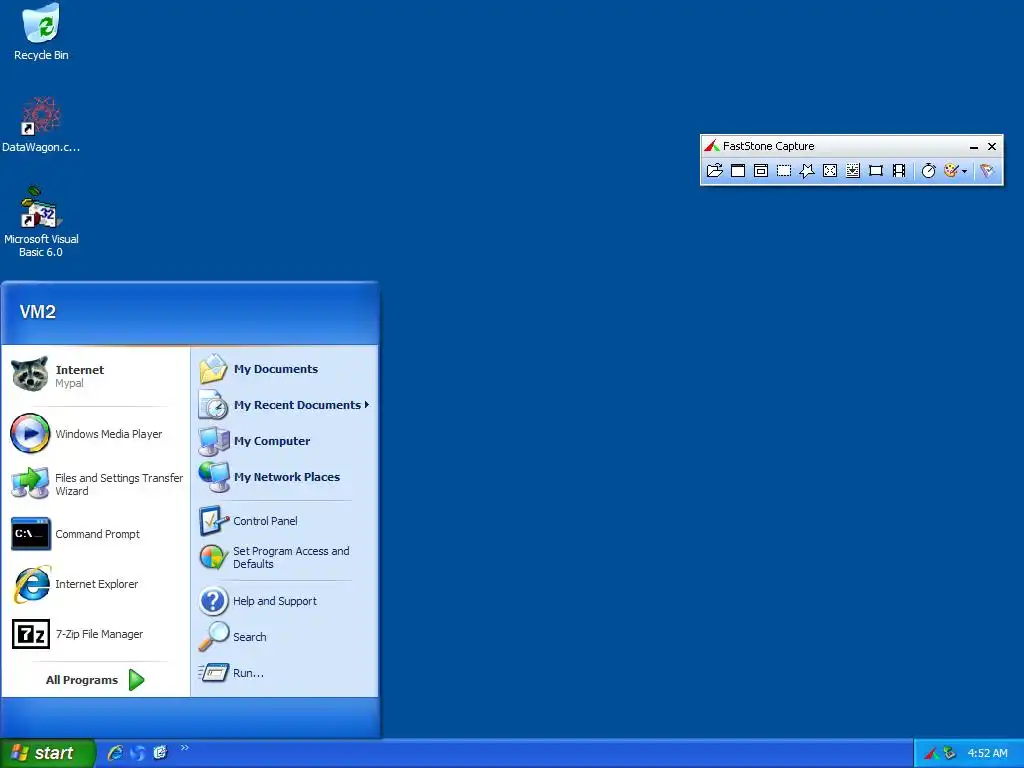Open Internet Explorer from Start menu
This screenshot has height=768, width=1024.
point(97,584)
